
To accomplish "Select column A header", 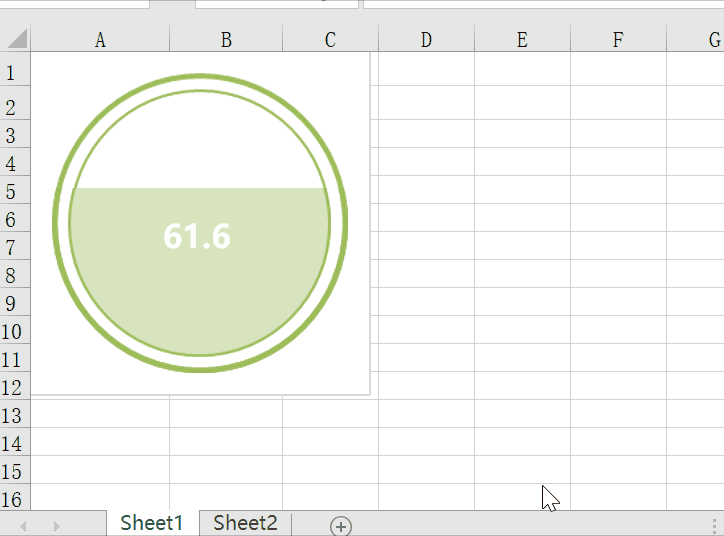I will click(100, 40).
